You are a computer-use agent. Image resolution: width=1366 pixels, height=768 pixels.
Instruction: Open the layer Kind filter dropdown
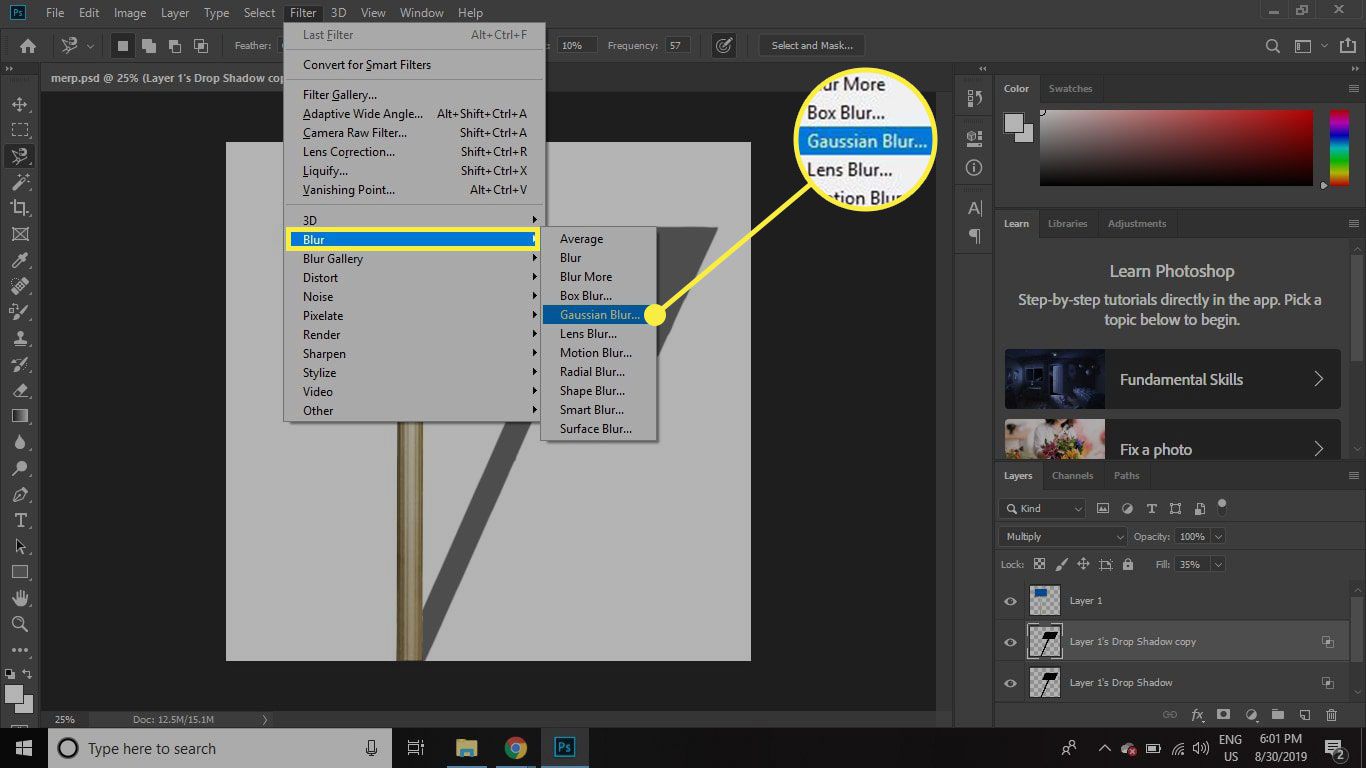[x=1042, y=509]
